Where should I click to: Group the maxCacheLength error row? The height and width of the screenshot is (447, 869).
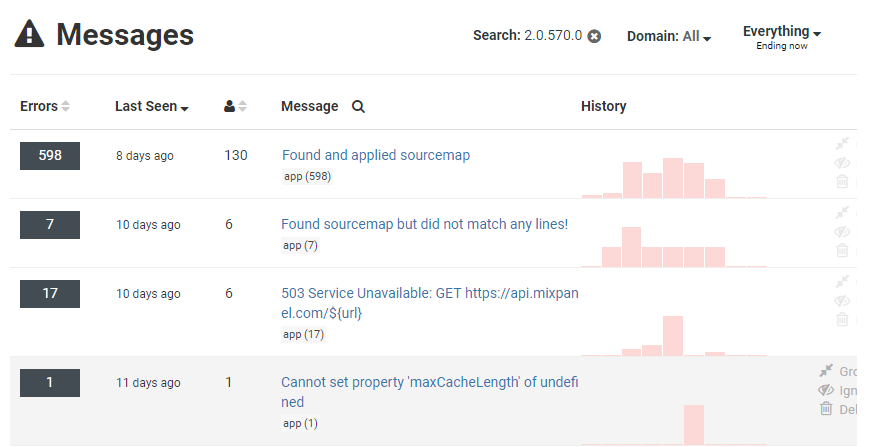click(x=837, y=371)
